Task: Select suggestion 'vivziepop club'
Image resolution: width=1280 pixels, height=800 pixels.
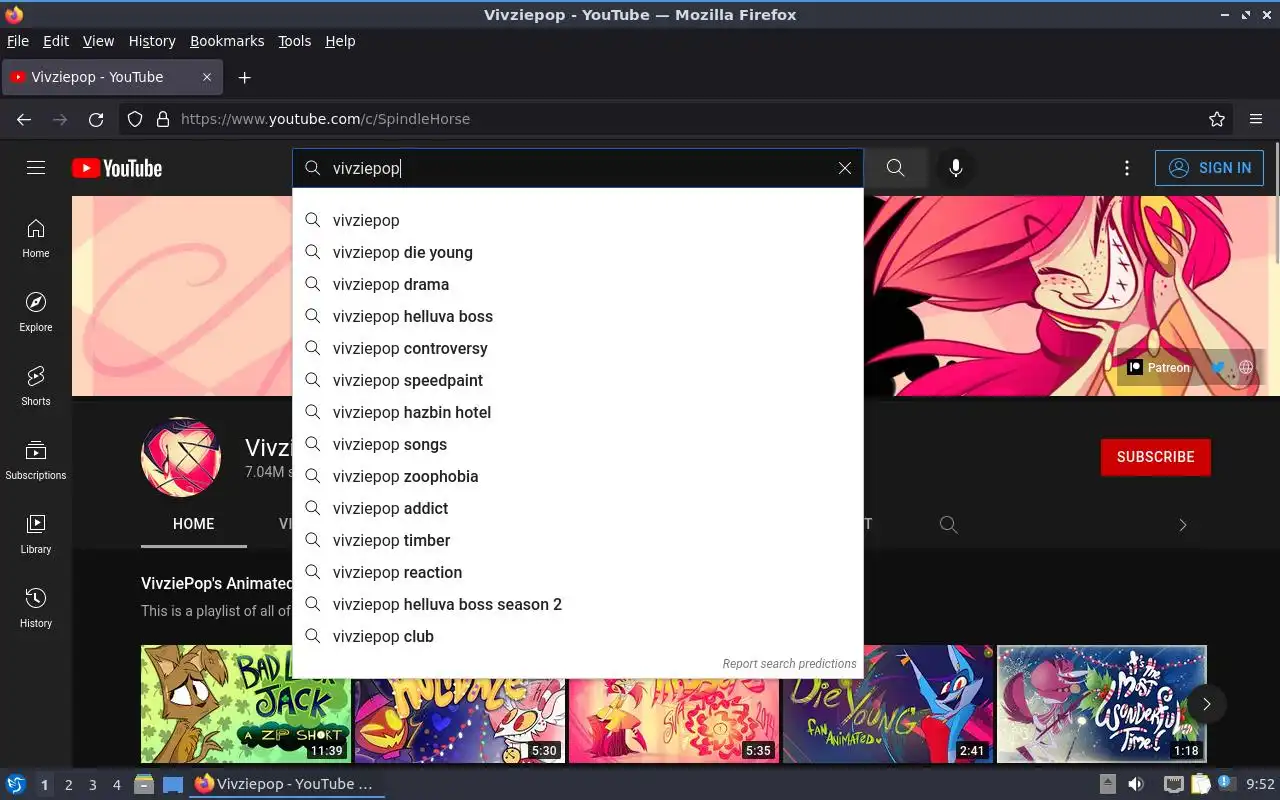Action: [x=578, y=636]
